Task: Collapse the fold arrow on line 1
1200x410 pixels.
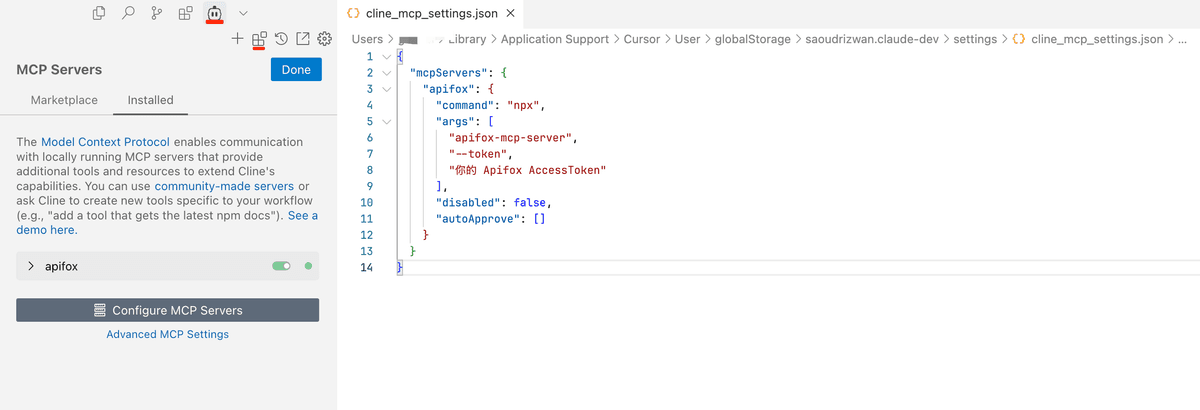Action: pos(387,57)
